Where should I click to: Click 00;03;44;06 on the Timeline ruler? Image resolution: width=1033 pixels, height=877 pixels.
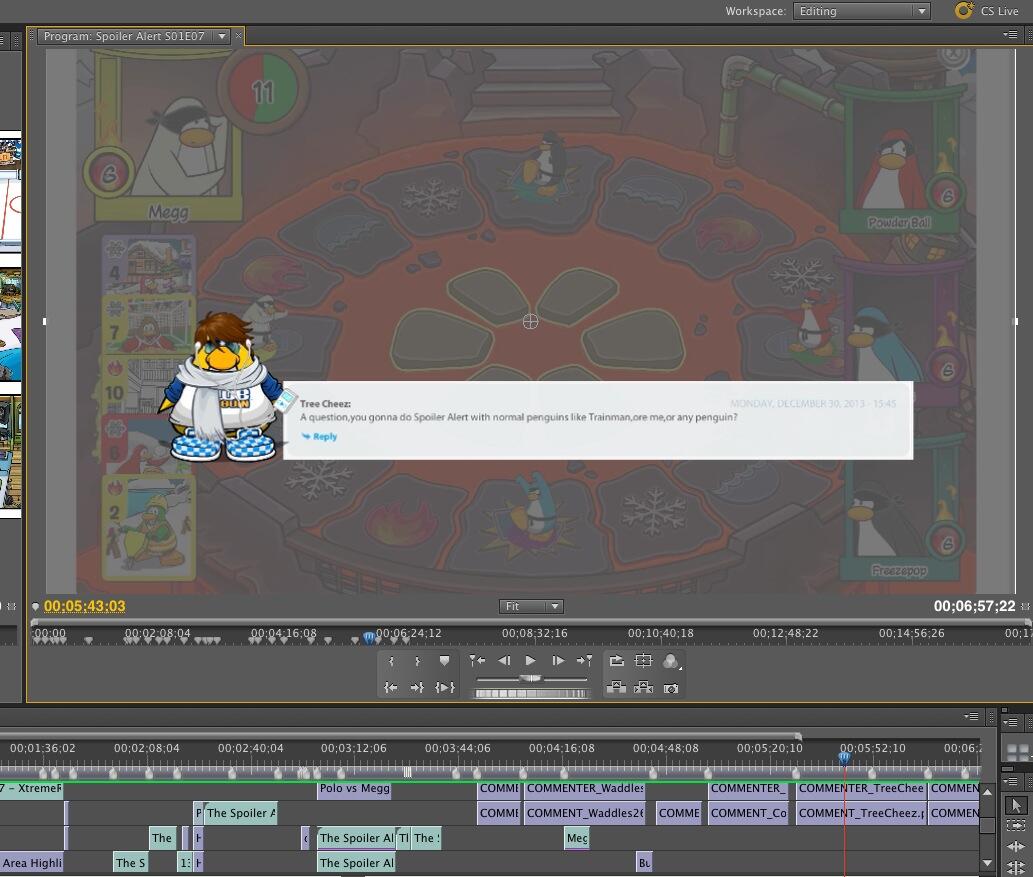point(457,748)
